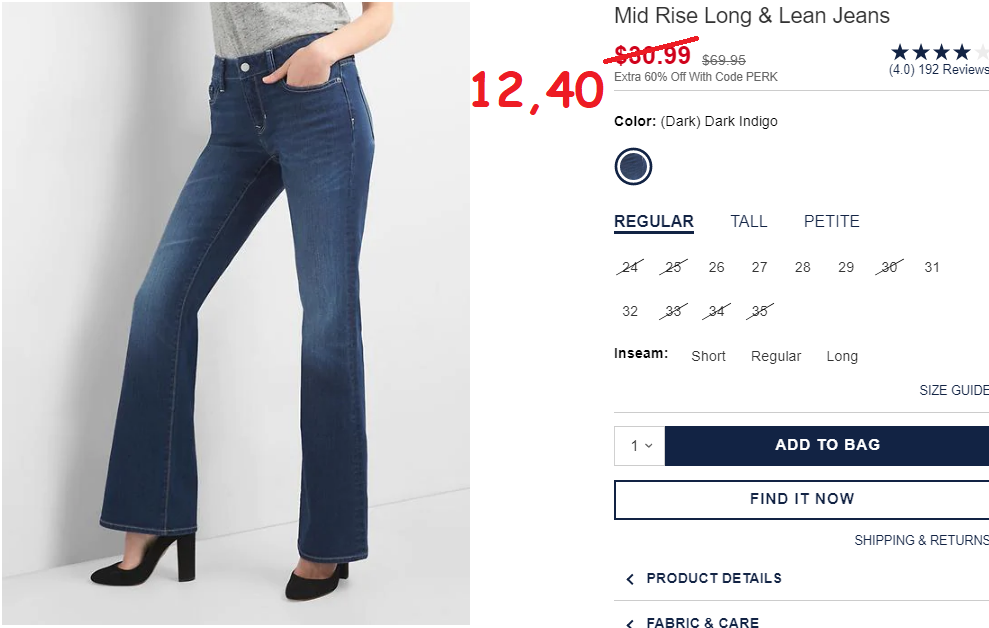The height and width of the screenshot is (628, 989).
Task: Expand Fabric & Care section
Action: pyautogui.click(x=703, y=622)
